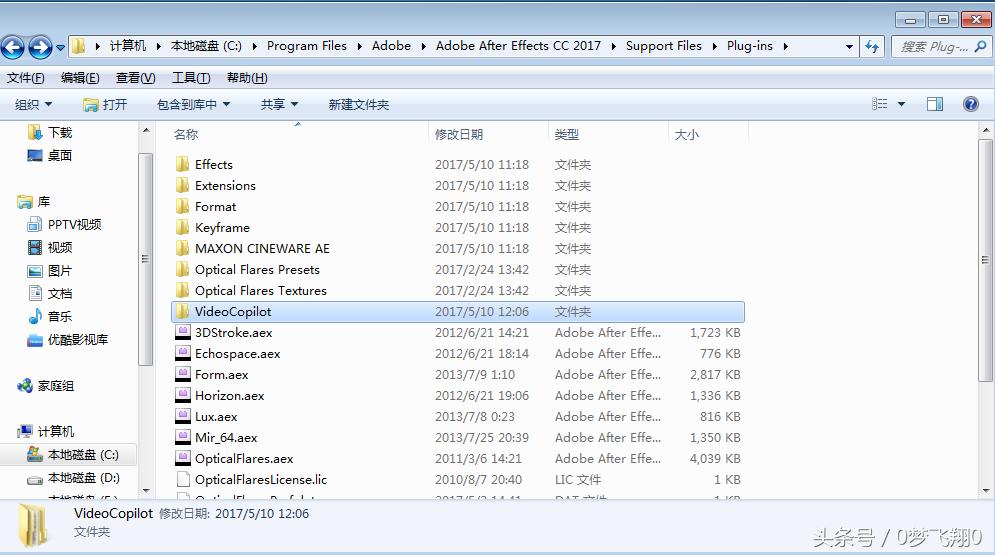The image size is (995, 555).
Task: Open 图片 library icon
Action: 35,271
